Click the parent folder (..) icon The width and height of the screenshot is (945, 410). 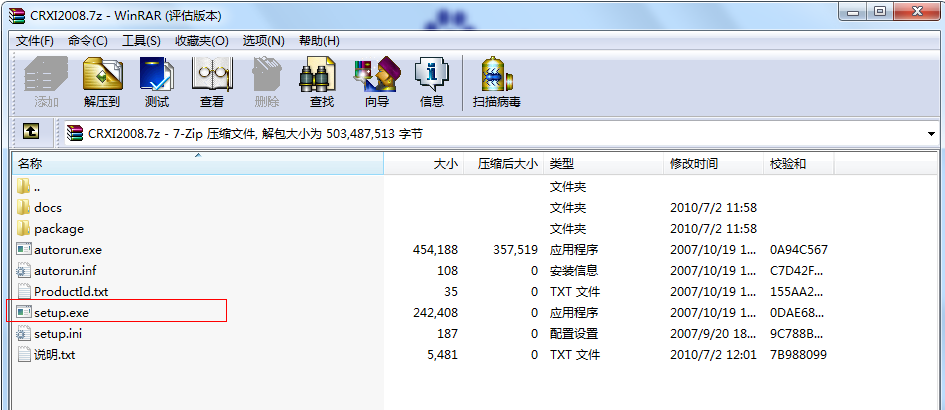coord(23,186)
